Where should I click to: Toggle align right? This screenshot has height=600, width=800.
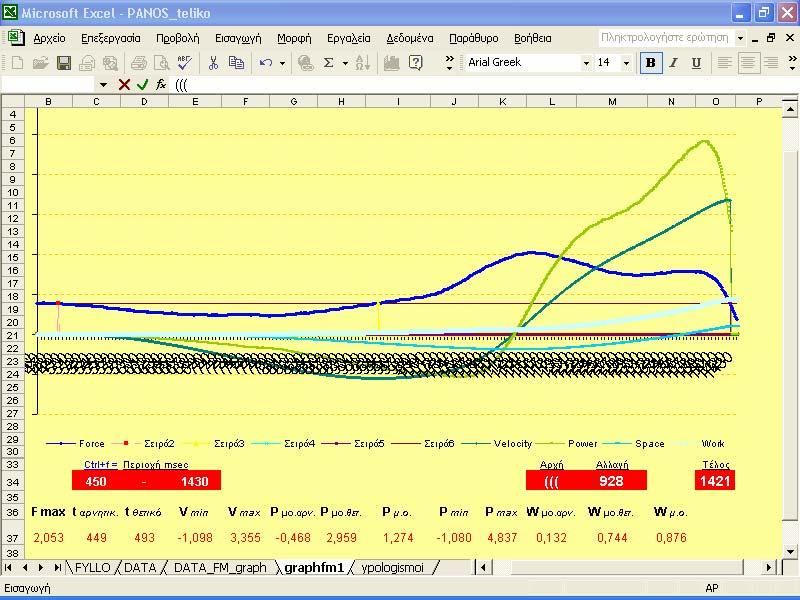[x=770, y=63]
